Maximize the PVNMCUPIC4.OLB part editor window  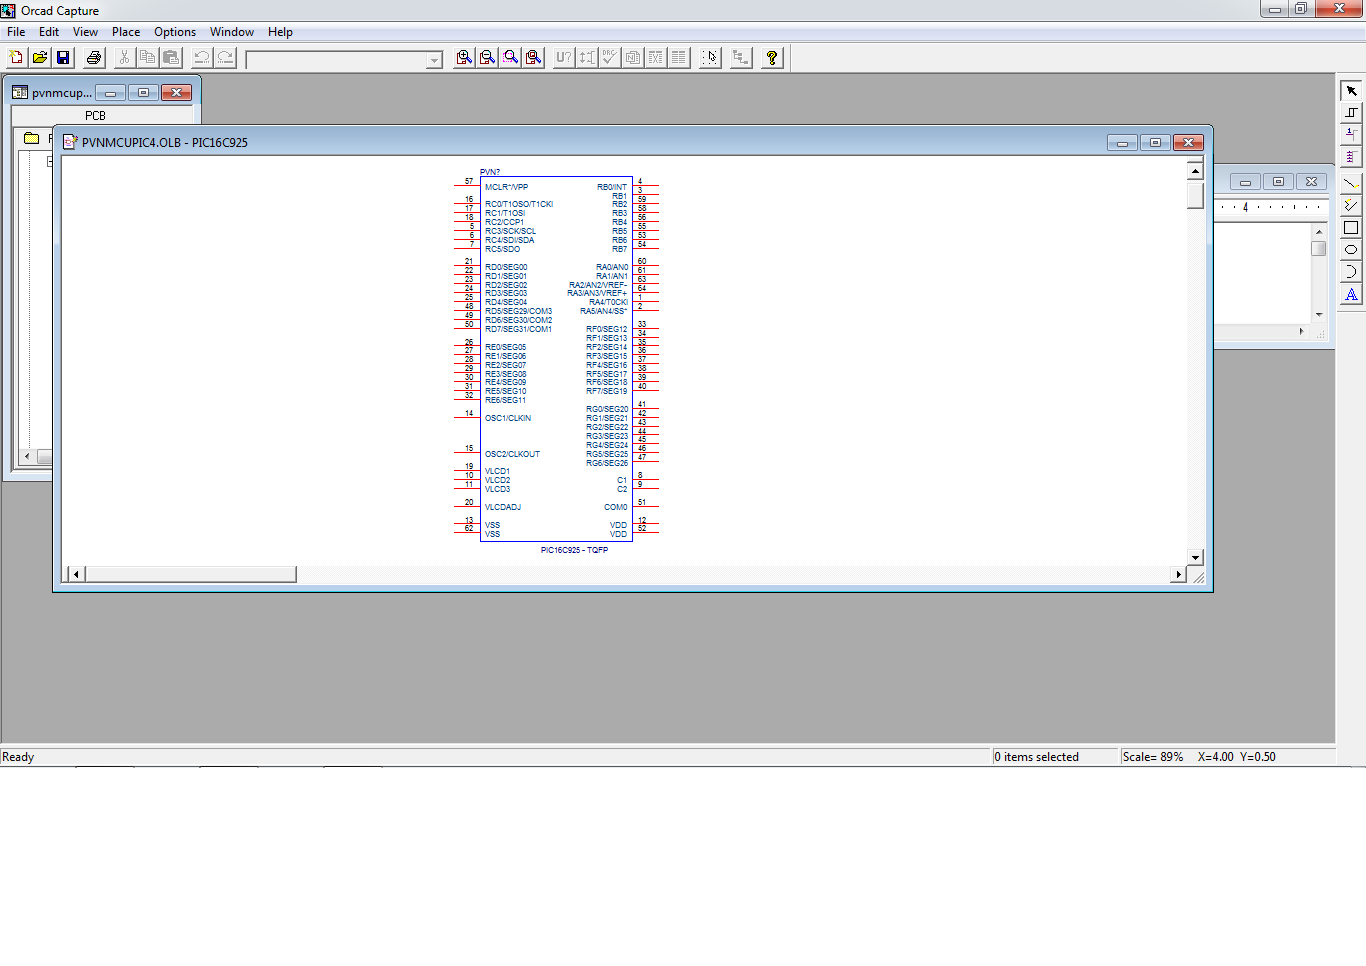(1155, 143)
